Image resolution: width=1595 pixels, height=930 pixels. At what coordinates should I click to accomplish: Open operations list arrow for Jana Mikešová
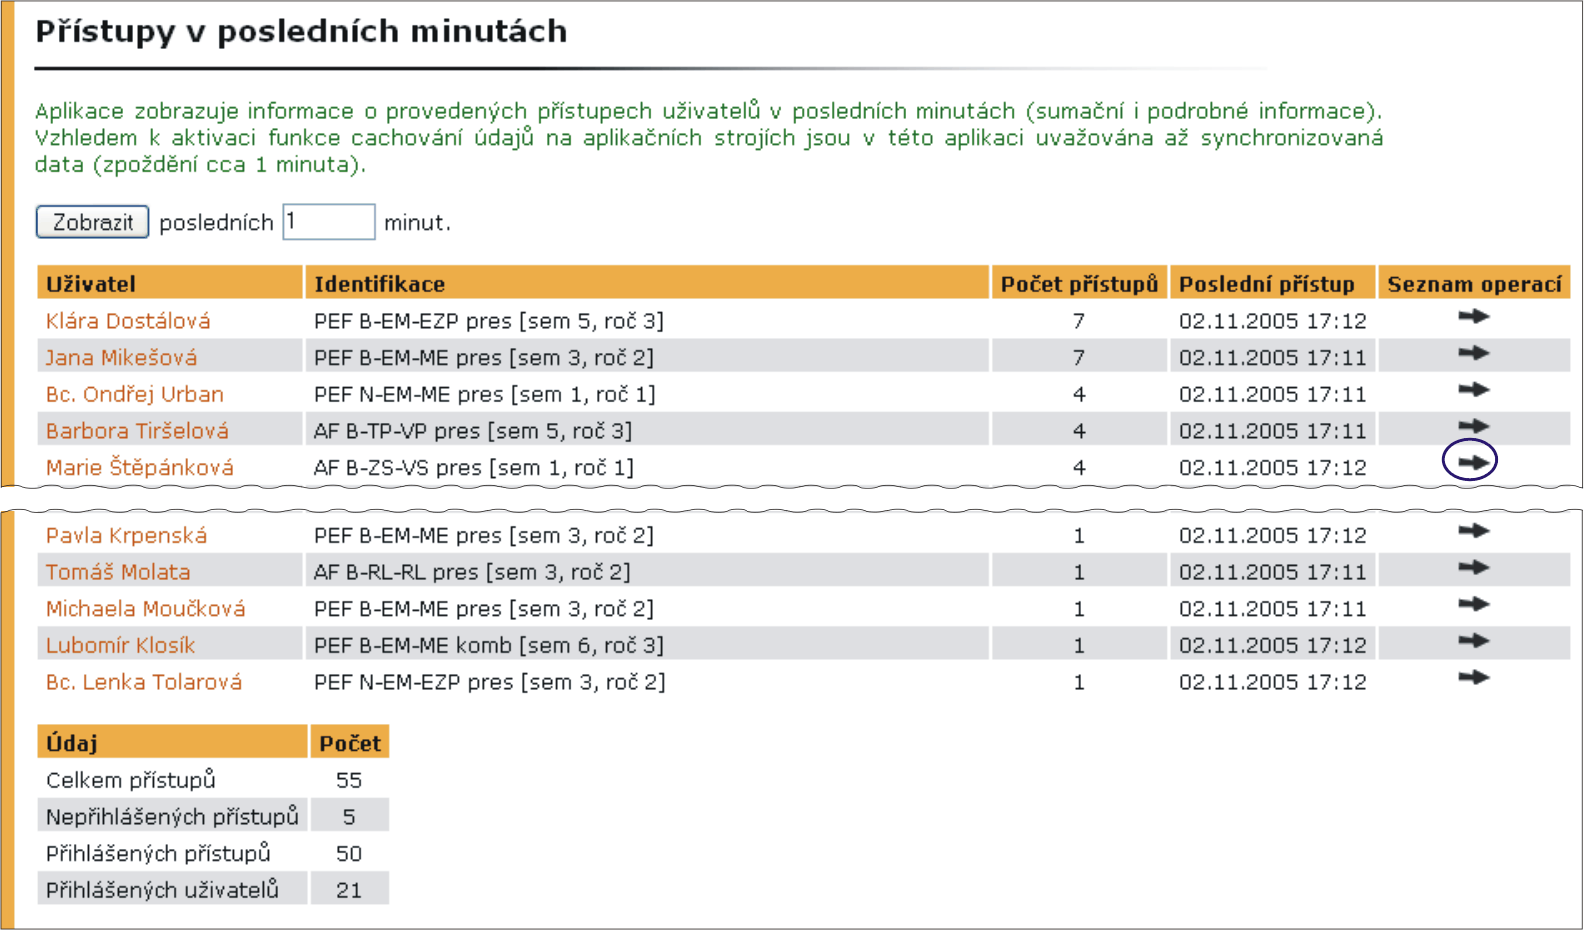(1473, 353)
